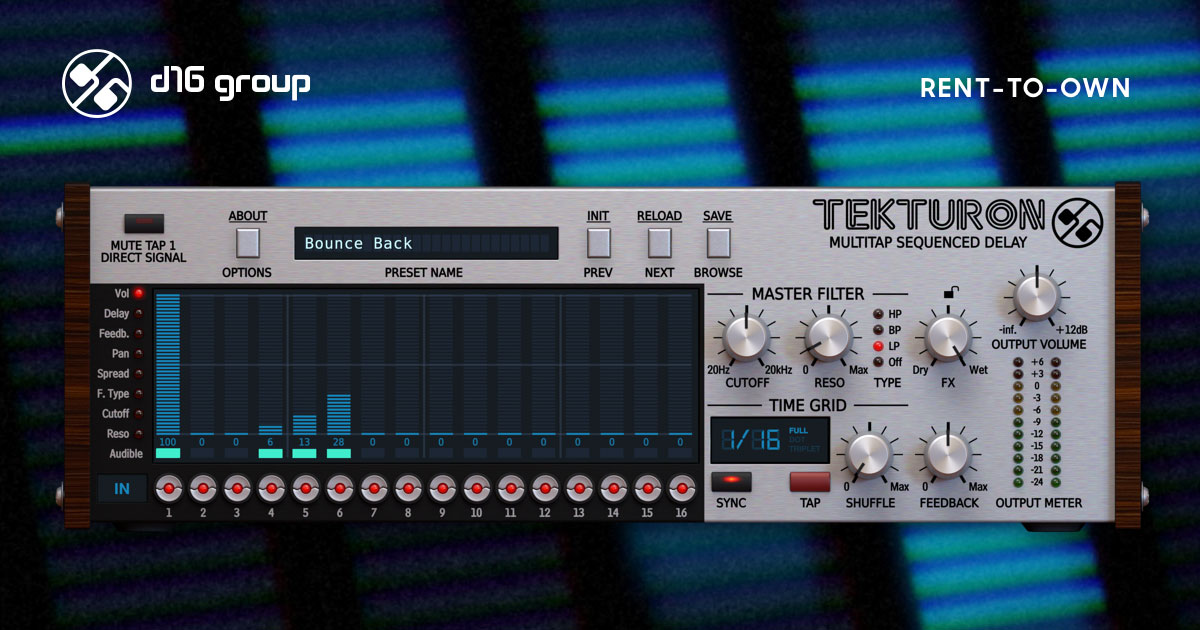This screenshot has width=1200, height=630.
Task: Click the FX Dry/Wet knob
Action: 948,337
